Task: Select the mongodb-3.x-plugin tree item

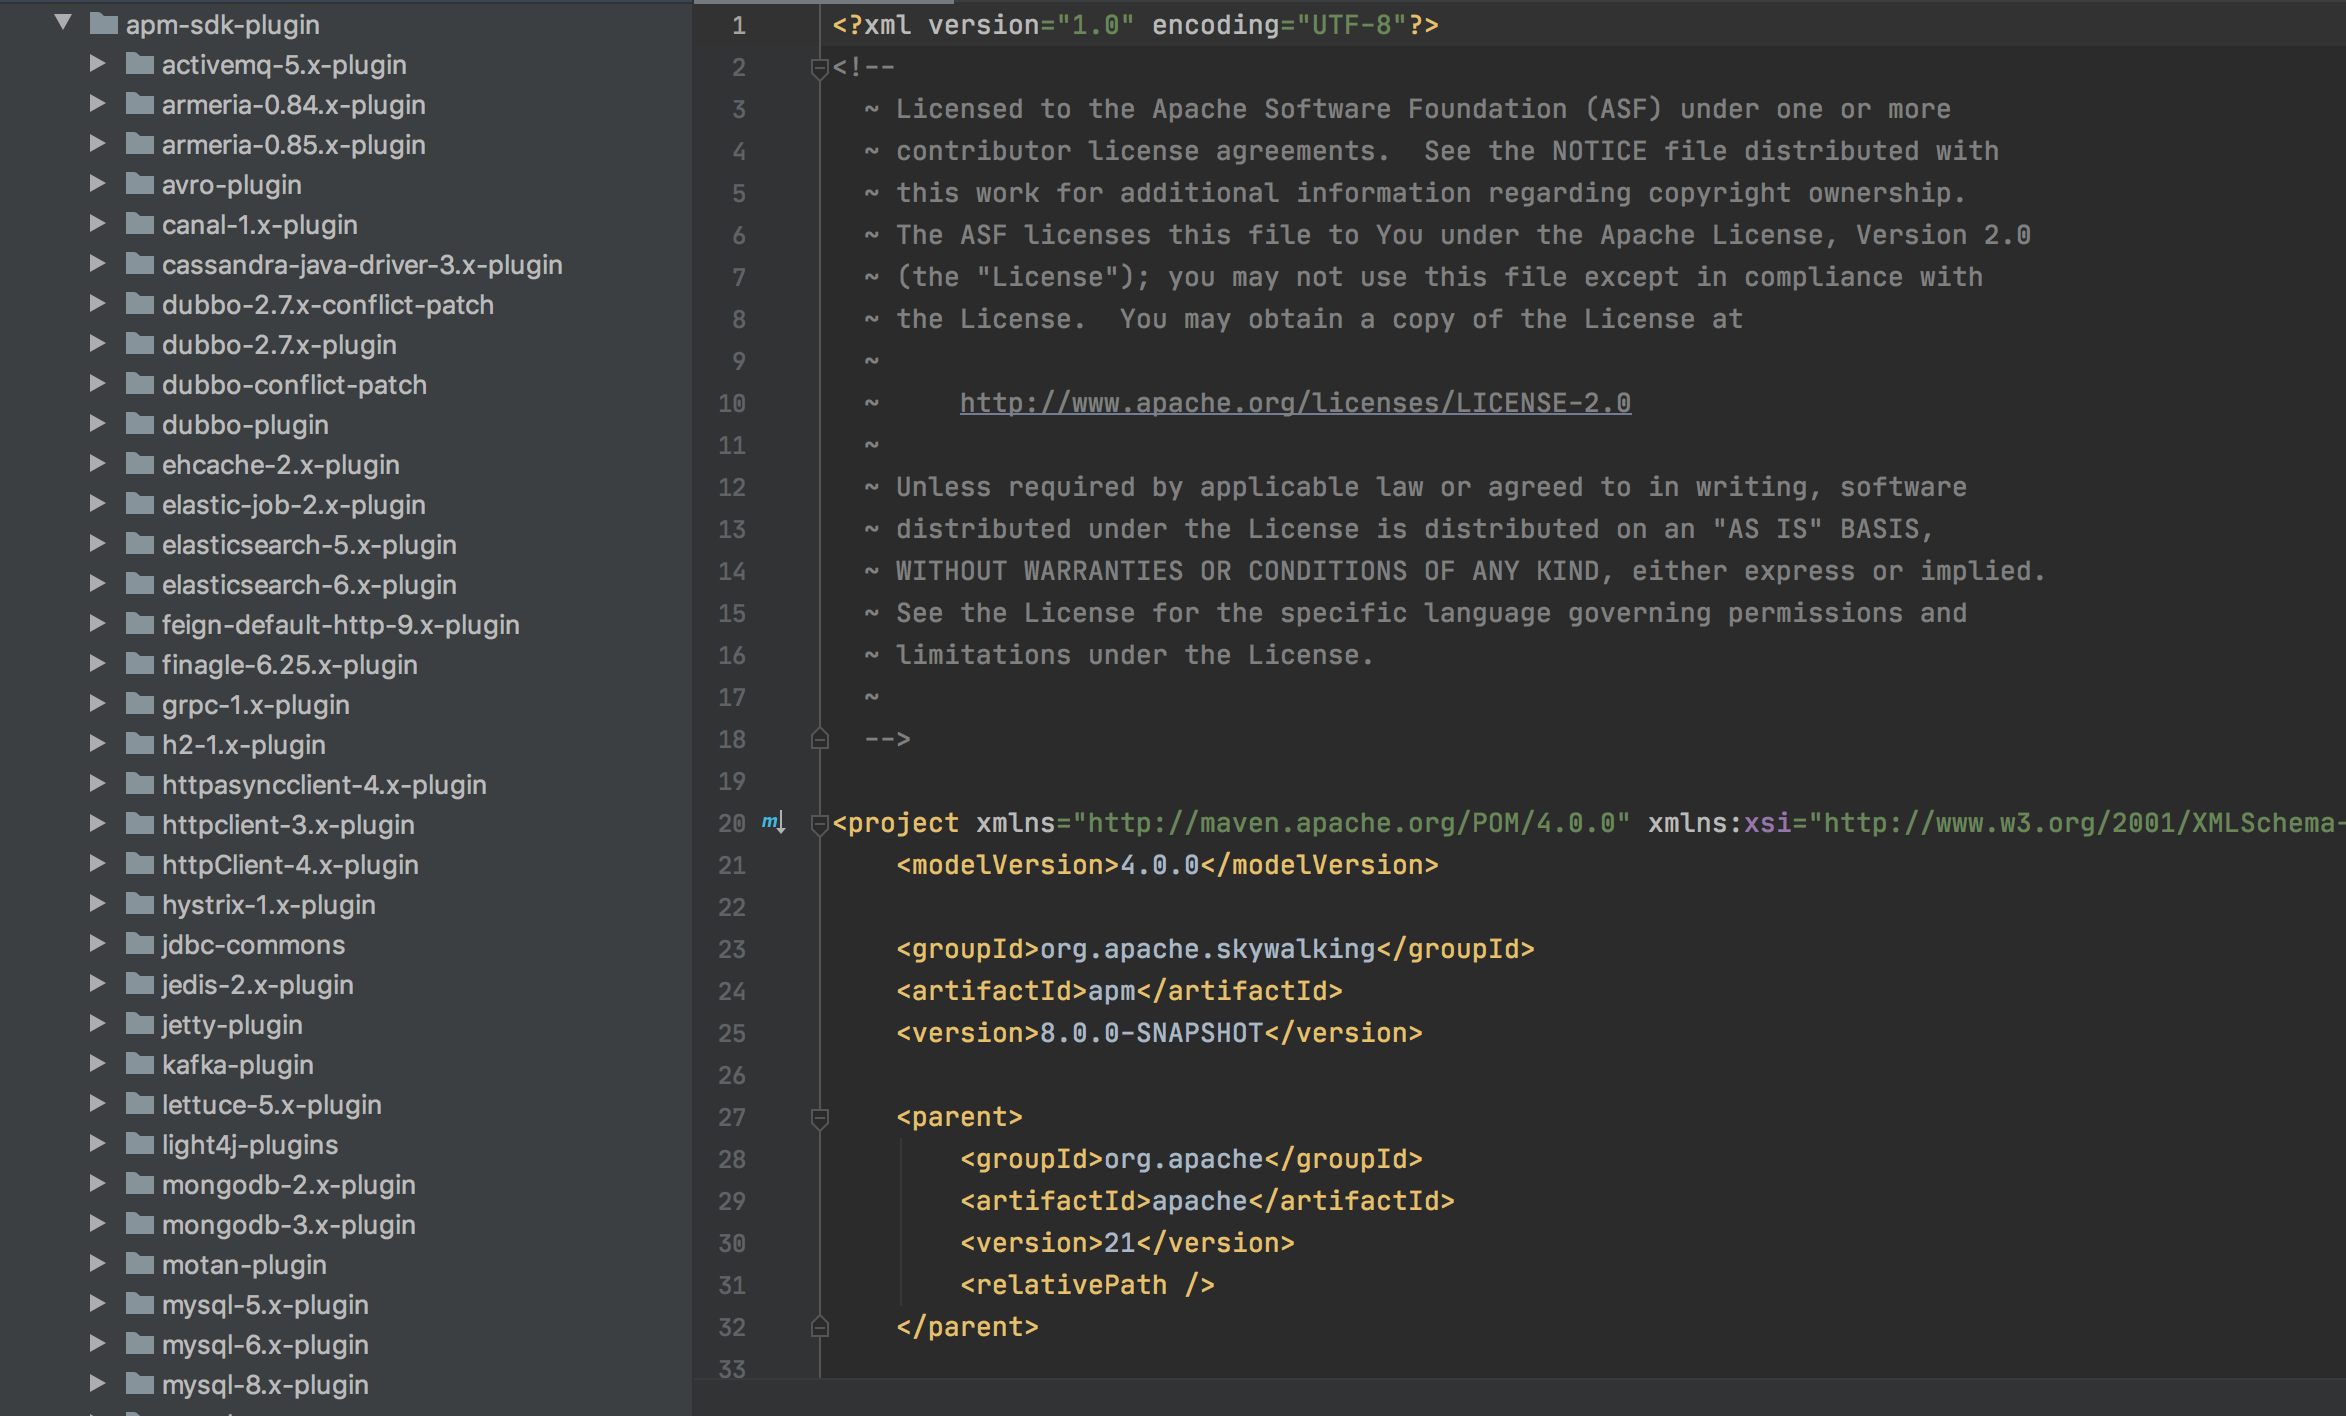Action: [288, 1225]
